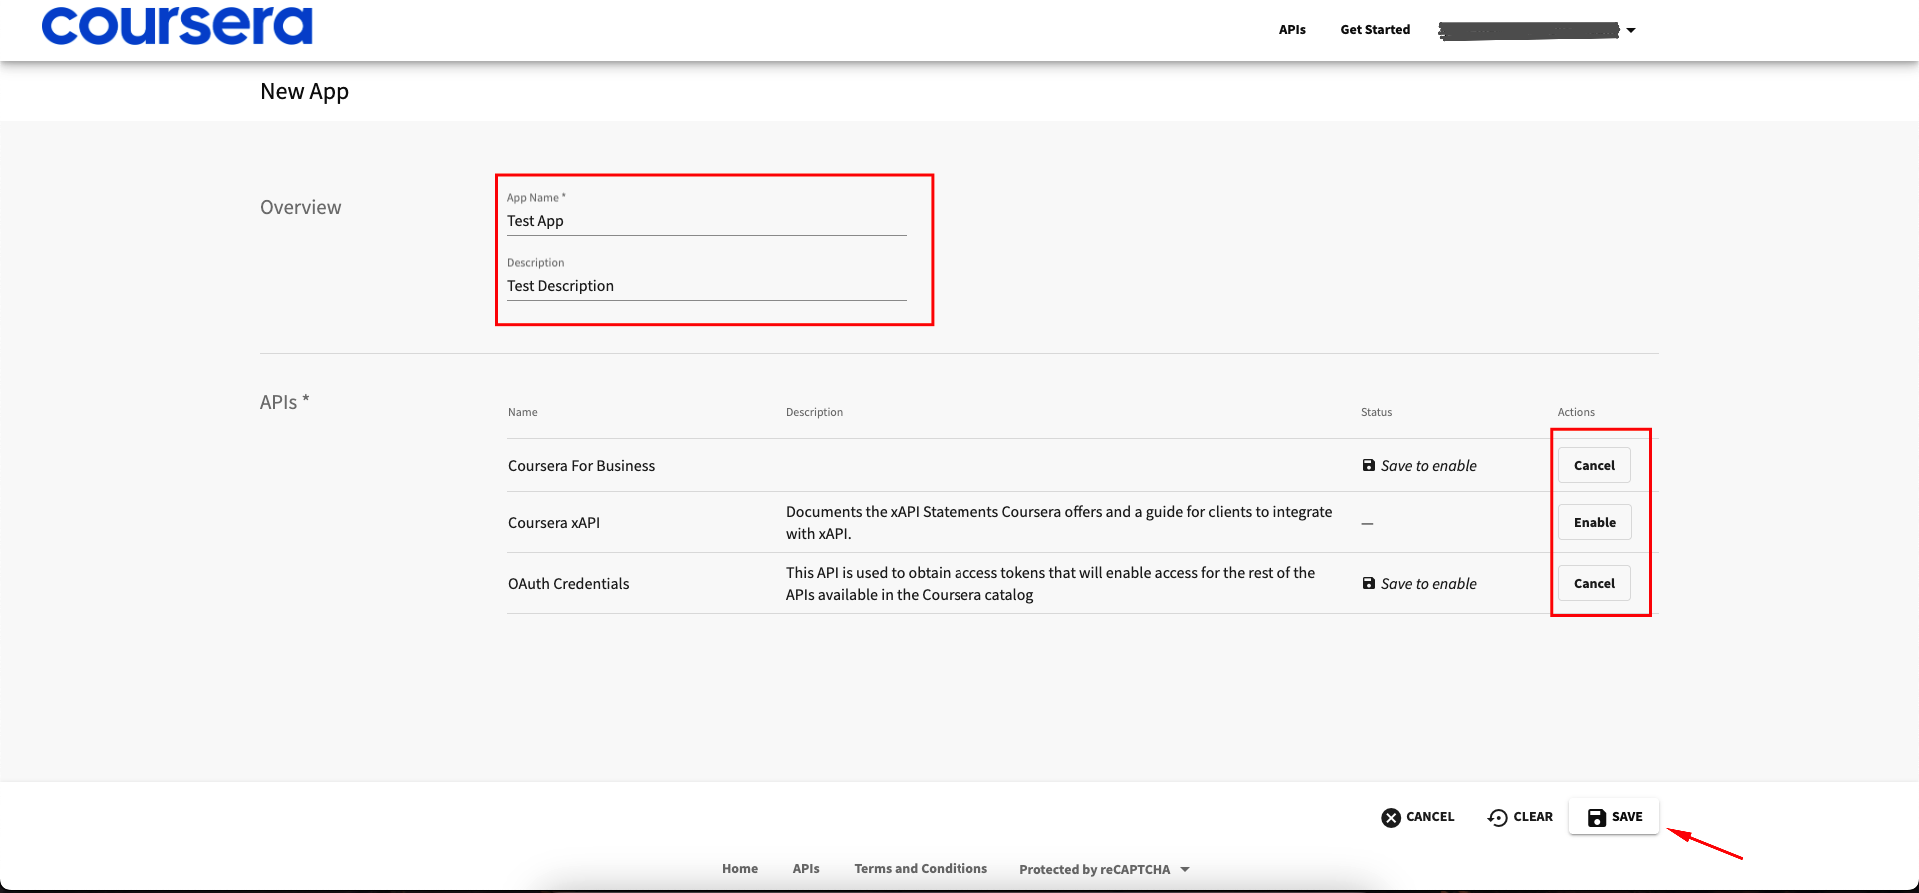
Task: Click the Coursera logo
Action: coord(177,25)
